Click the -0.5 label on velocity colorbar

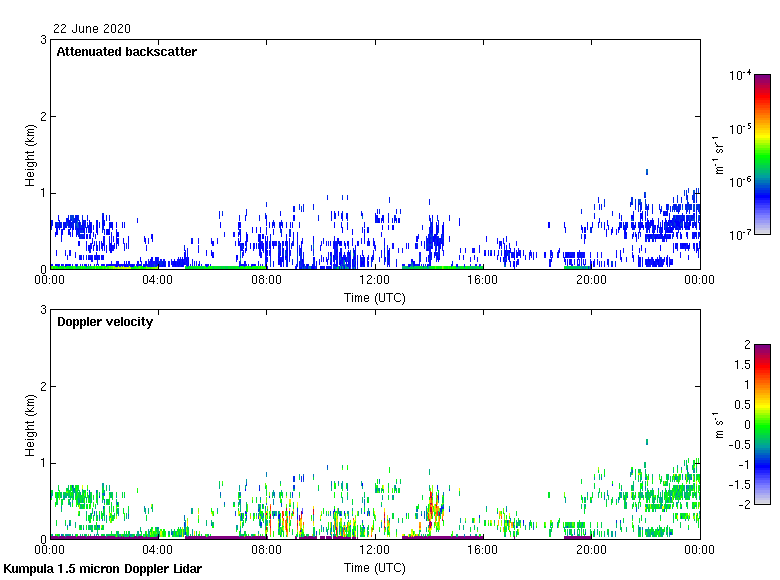[x=740, y=445]
